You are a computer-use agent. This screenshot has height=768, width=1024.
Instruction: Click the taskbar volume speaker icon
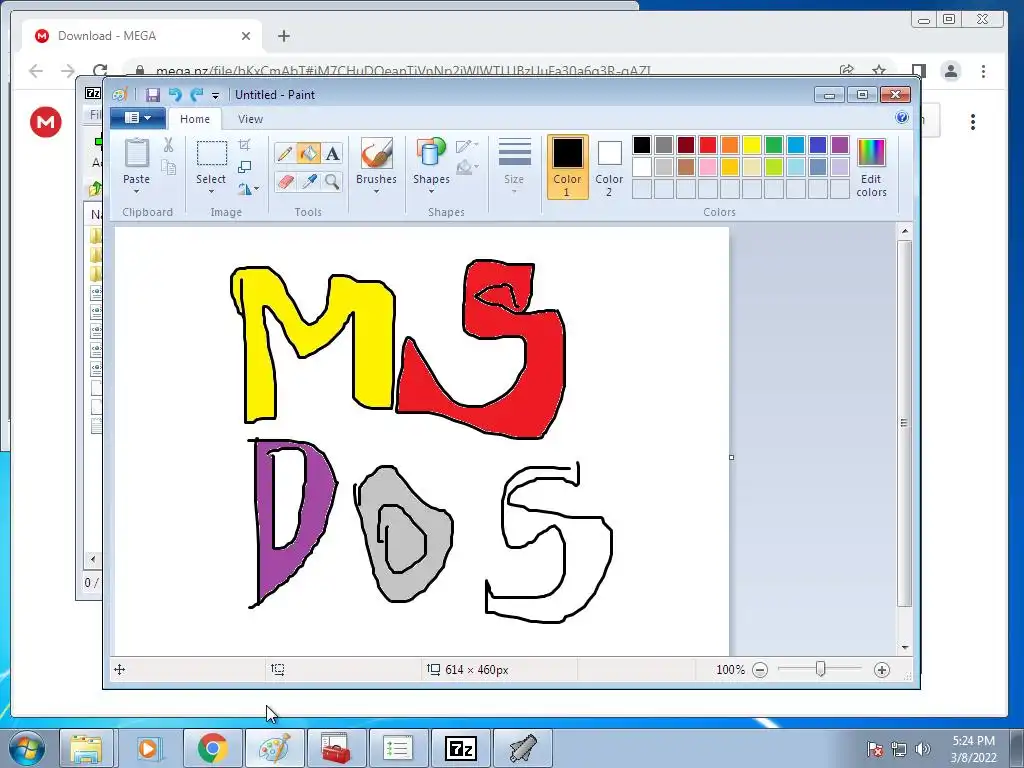[x=922, y=749]
